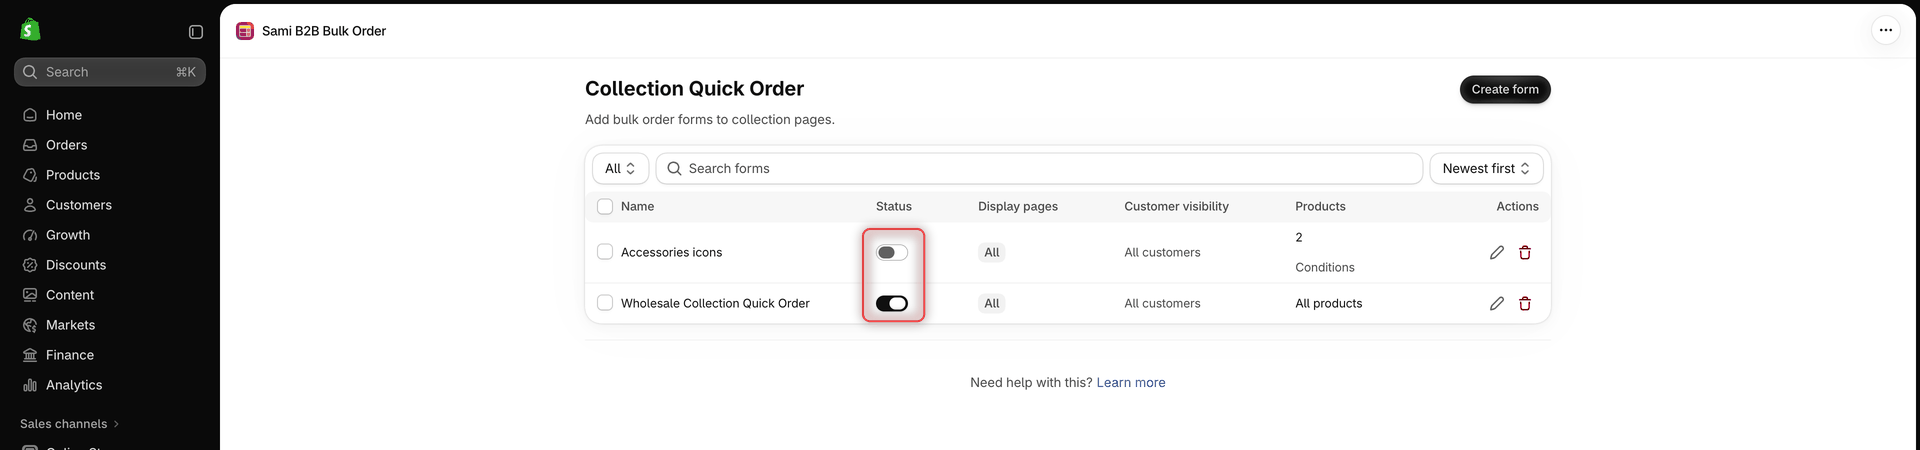This screenshot has height=450, width=1920.
Task: Open the All filter dropdown
Action: [x=620, y=168]
